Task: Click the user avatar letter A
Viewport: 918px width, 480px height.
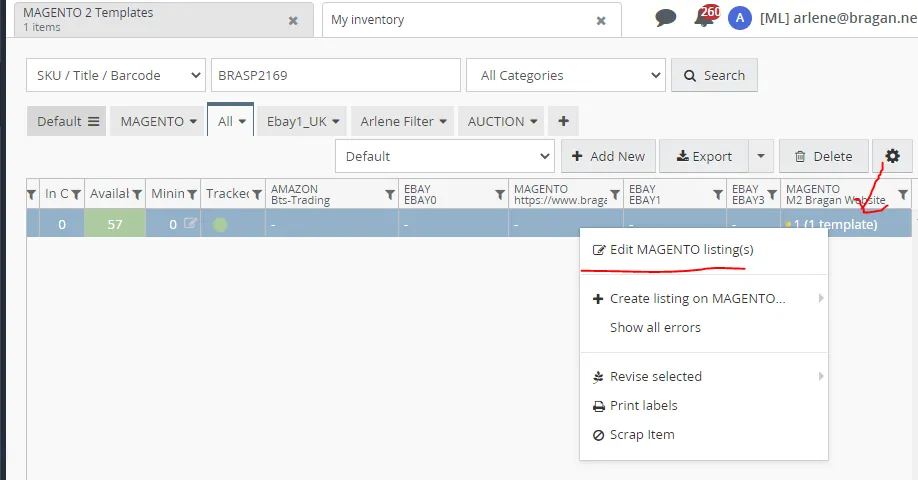Action: tap(740, 18)
